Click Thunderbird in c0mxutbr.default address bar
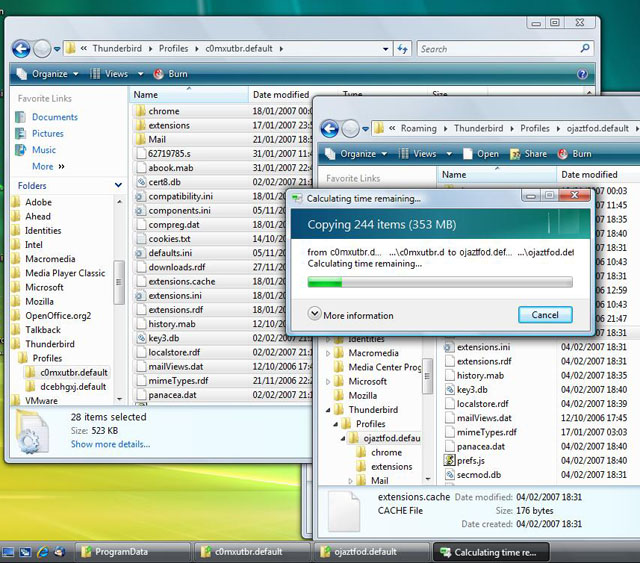The height and width of the screenshot is (563, 640). click(117, 49)
